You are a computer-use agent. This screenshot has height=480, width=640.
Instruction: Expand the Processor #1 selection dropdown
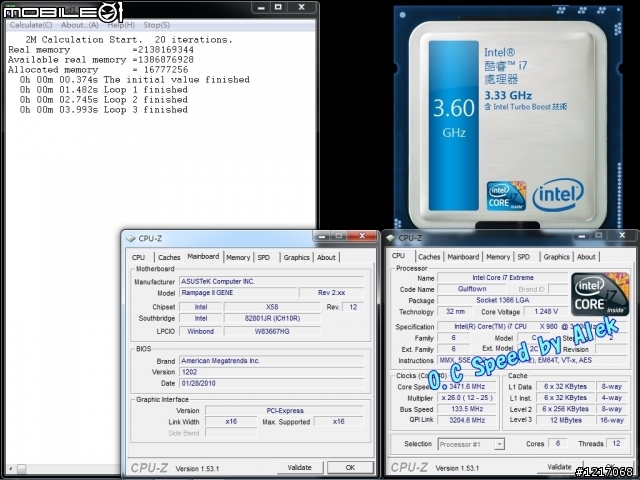(x=499, y=444)
